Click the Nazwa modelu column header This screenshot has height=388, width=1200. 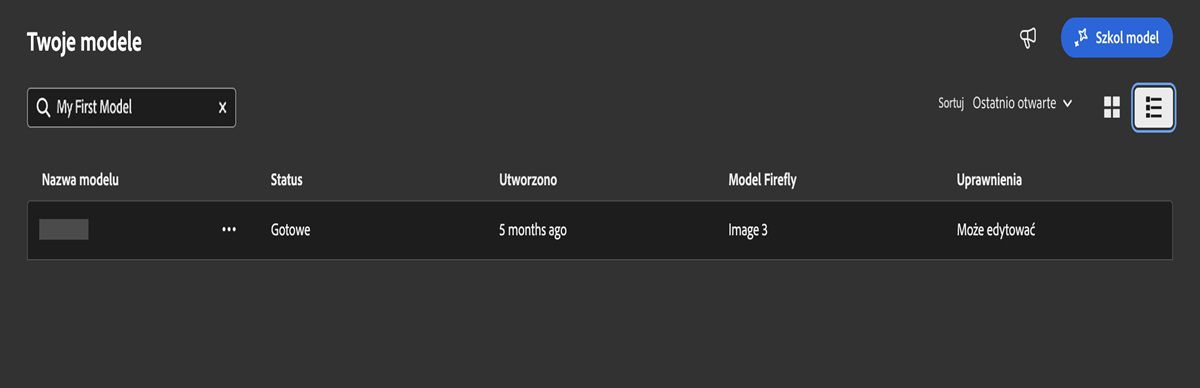pyautogui.click(x=81, y=180)
